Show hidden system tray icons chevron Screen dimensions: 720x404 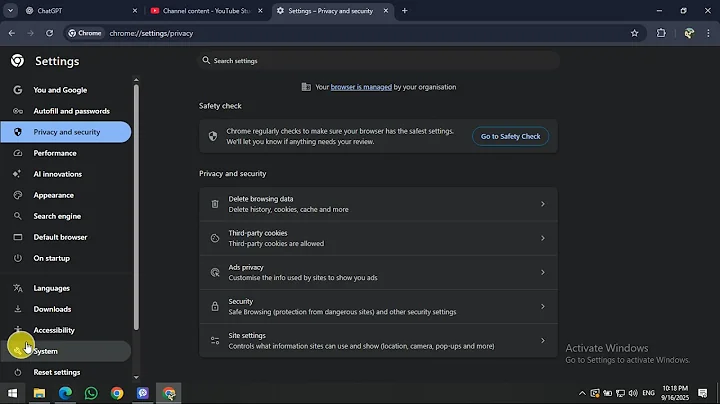[x=582, y=393]
